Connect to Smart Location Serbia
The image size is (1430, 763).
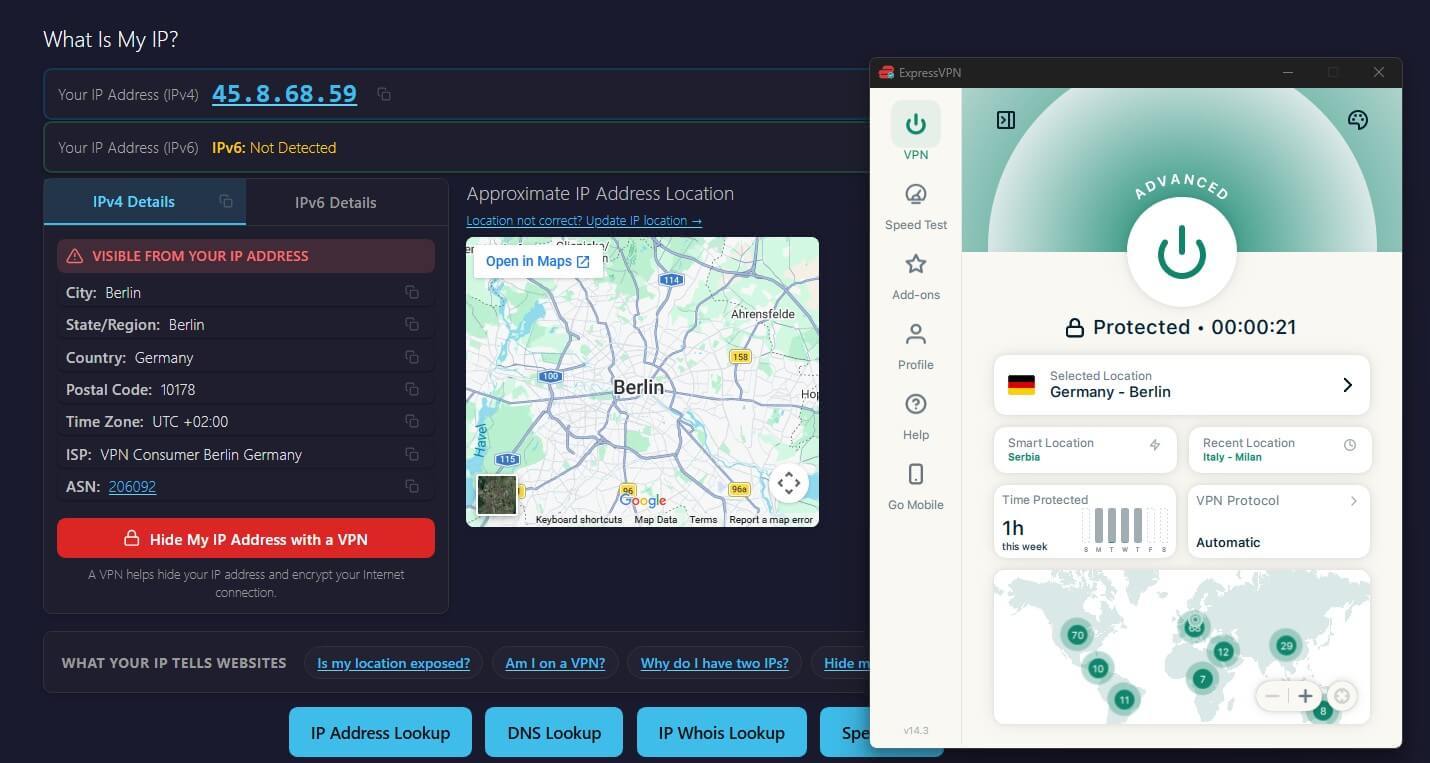click(x=1084, y=449)
